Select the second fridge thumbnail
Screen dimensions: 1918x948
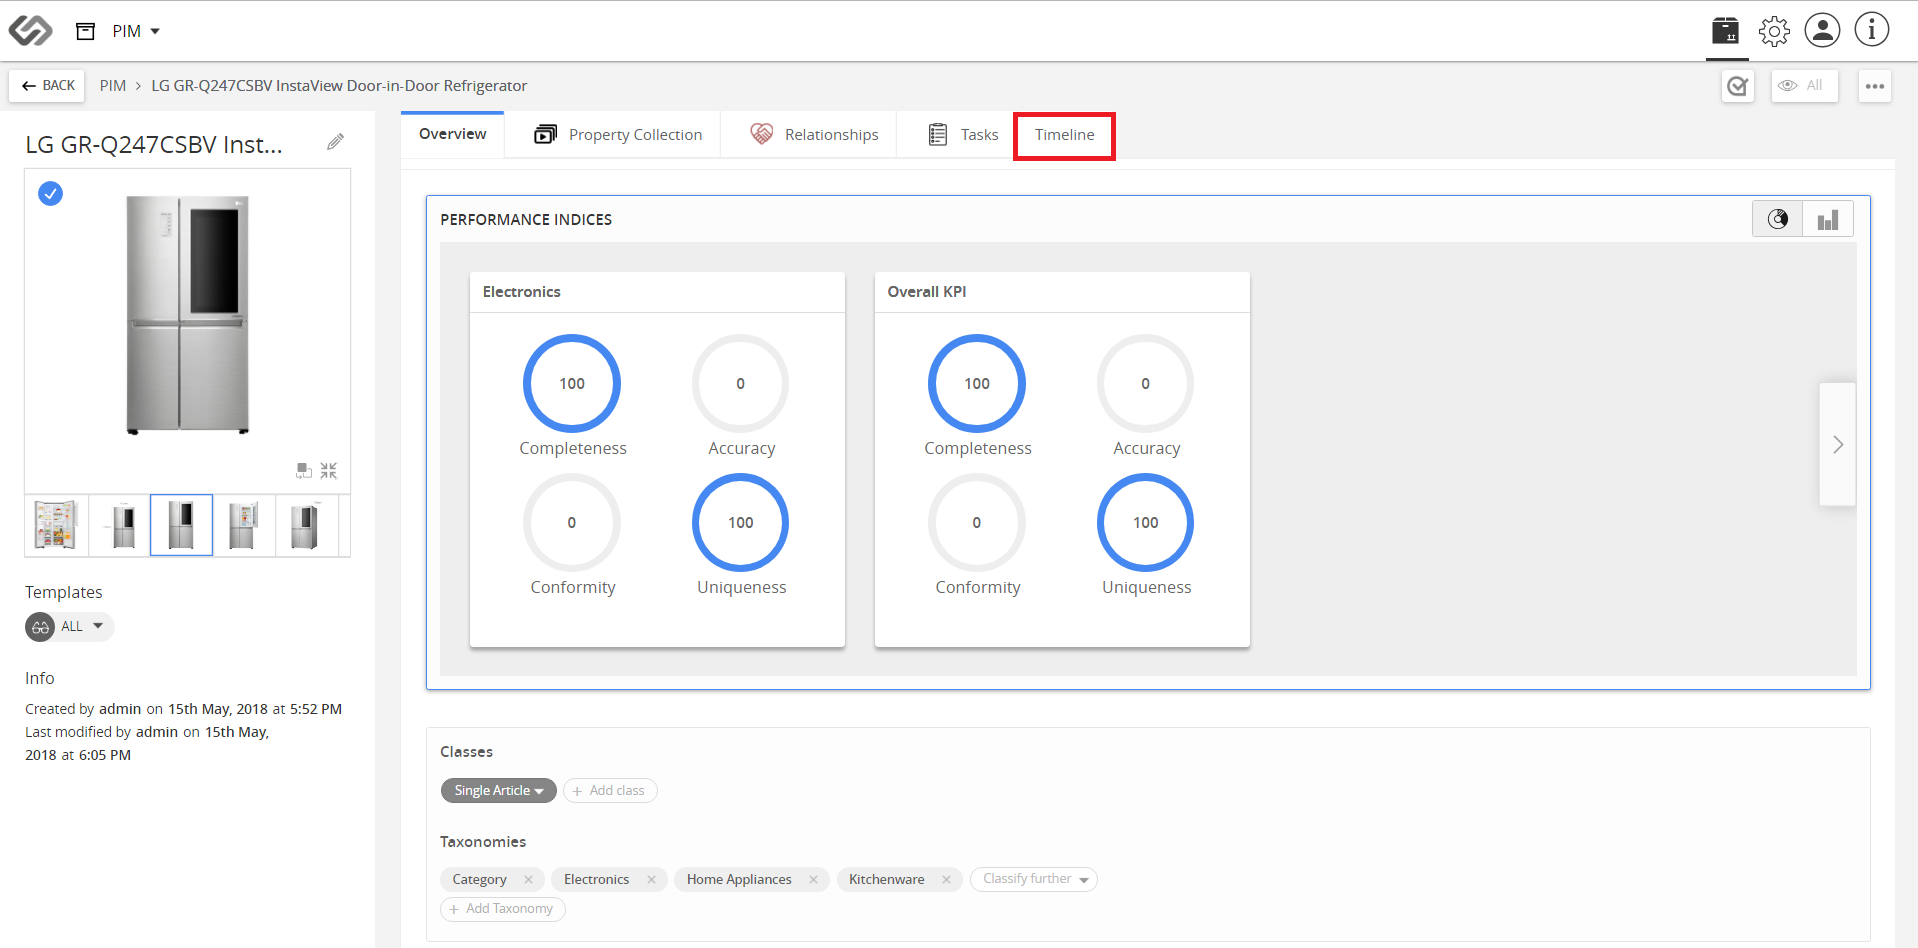120,525
